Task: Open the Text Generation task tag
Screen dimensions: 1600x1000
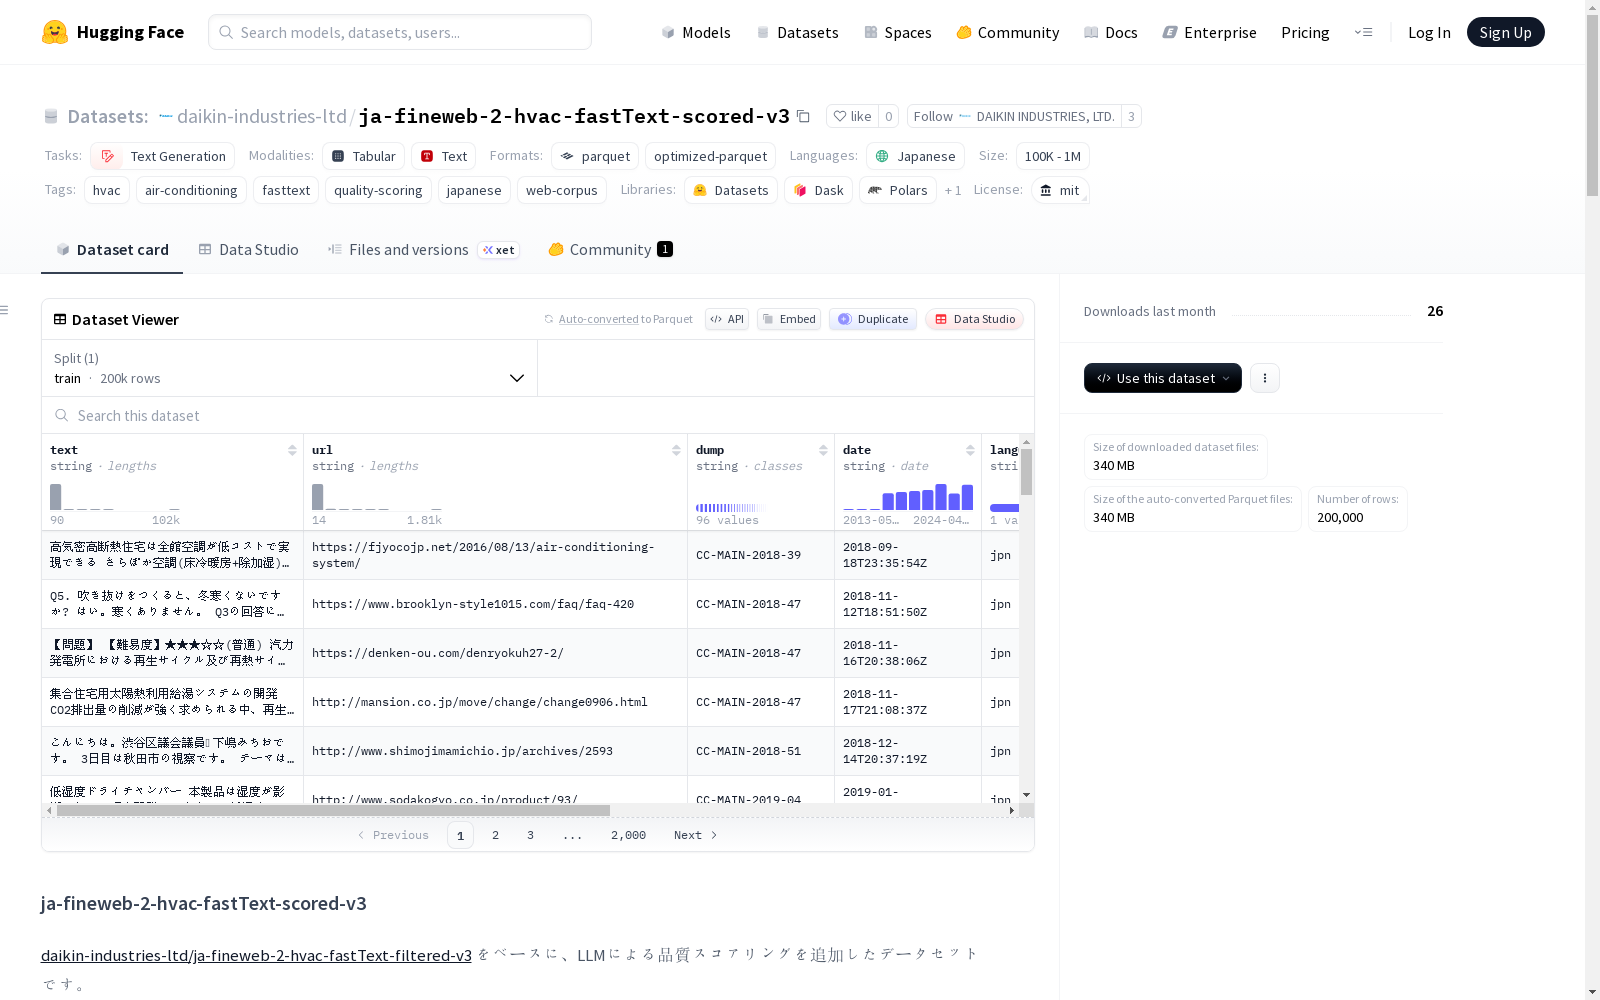Action: [x=162, y=156]
